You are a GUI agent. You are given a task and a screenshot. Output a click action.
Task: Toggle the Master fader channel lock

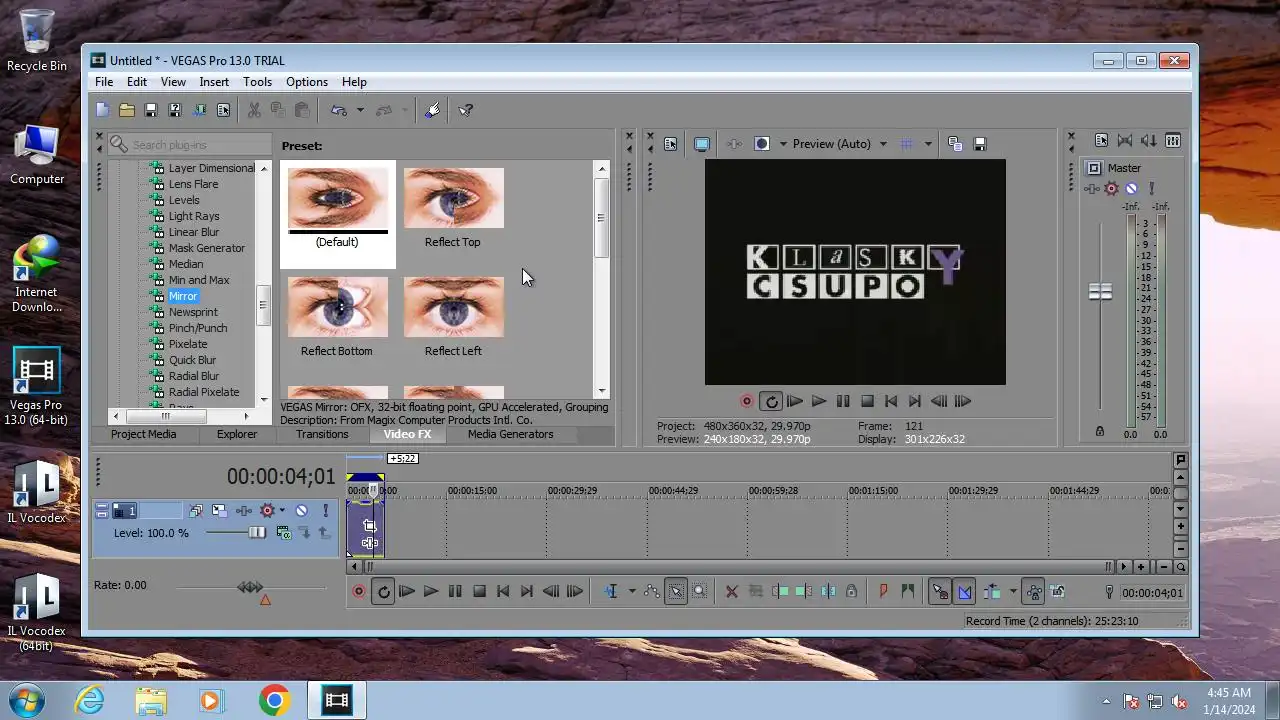click(1100, 431)
